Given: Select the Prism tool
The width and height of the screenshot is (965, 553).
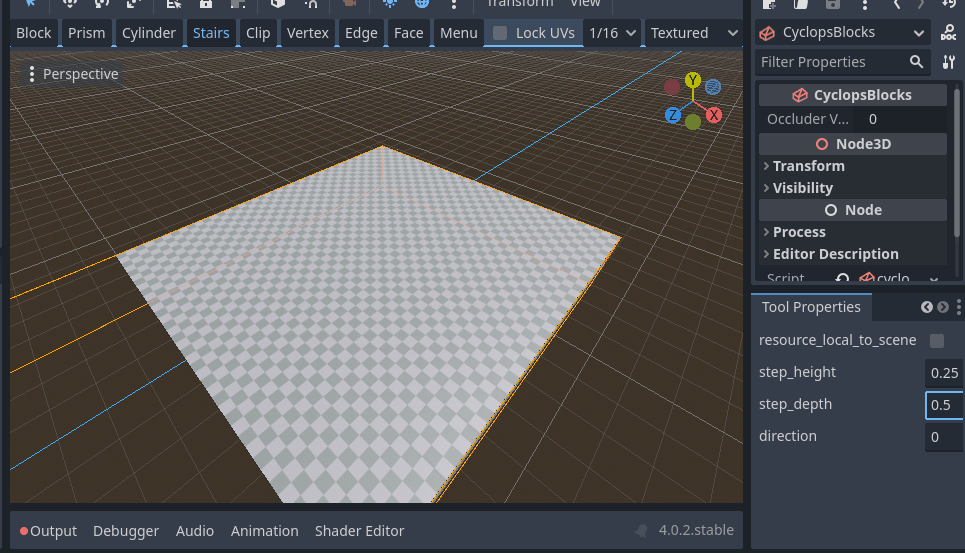Looking at the screenshot, I should (86, 33).
